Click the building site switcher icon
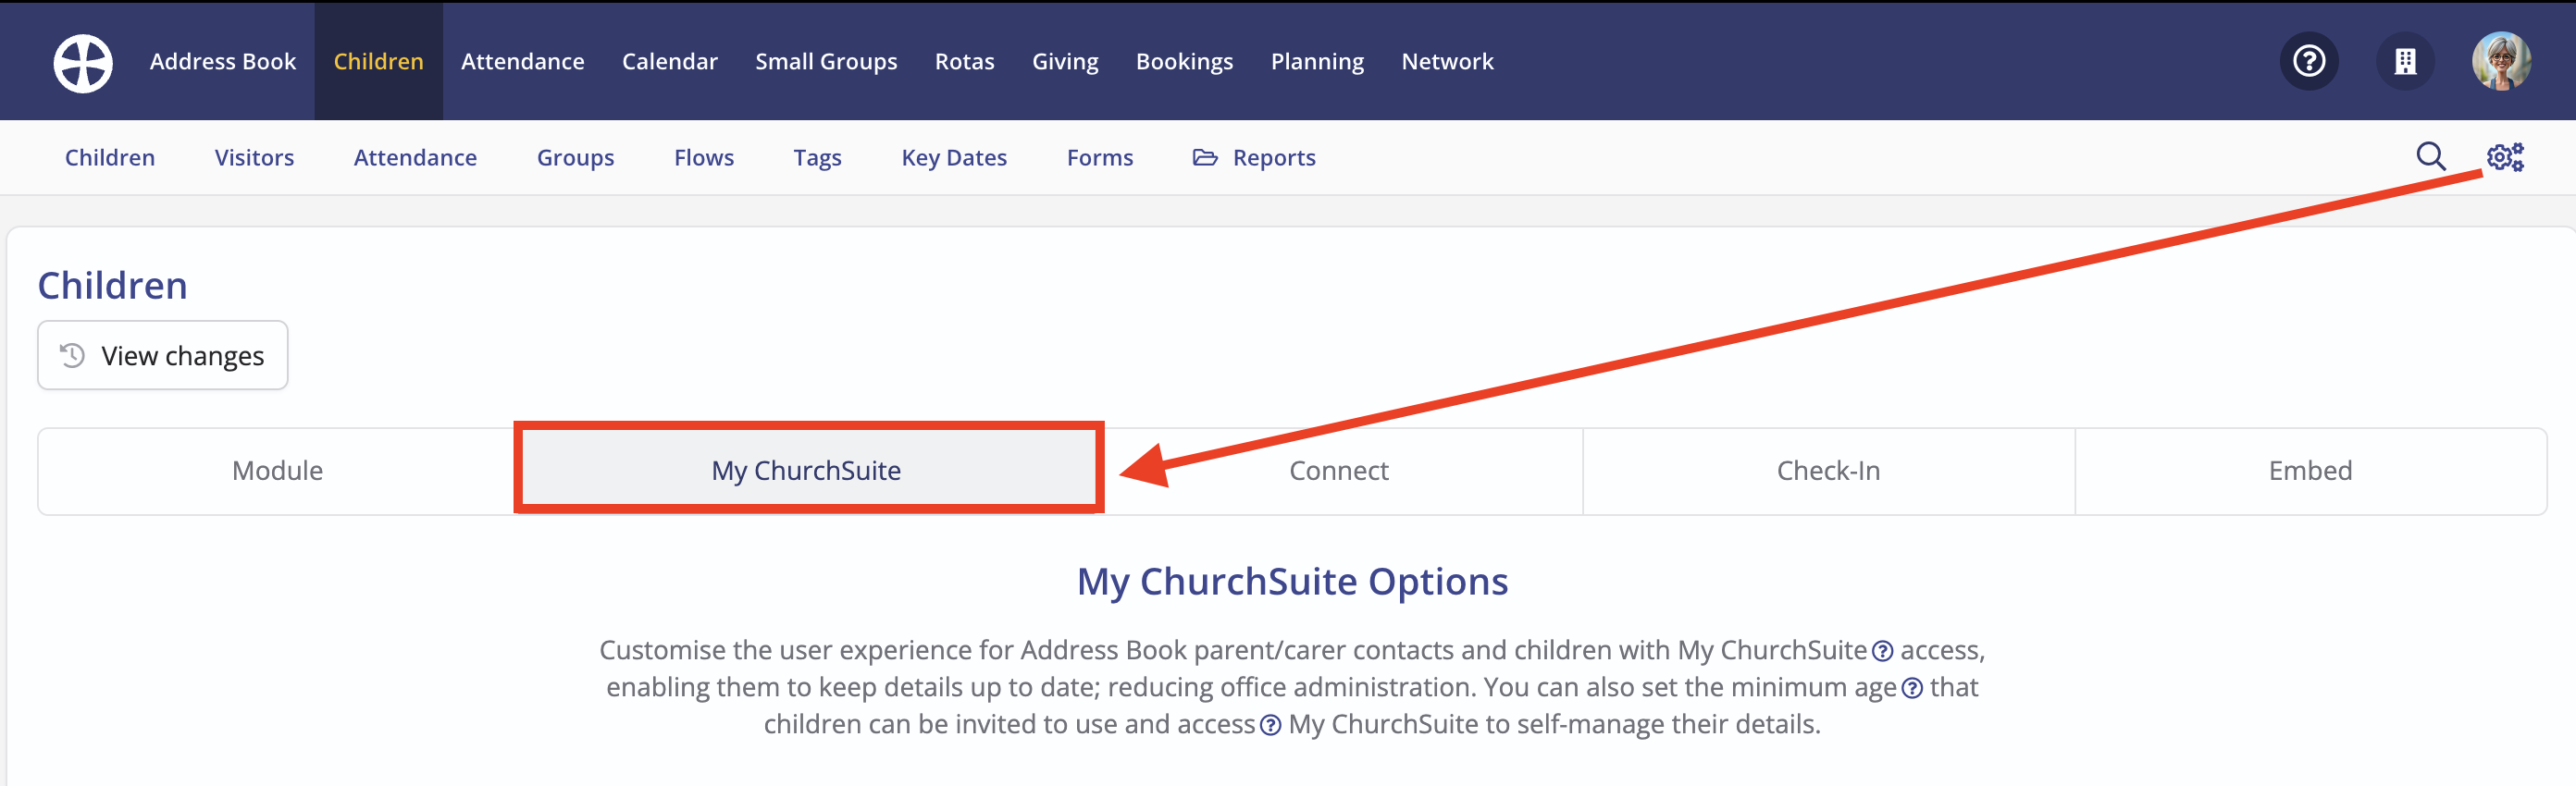The height and width of the screenshot is (786, 2576). [2405, 61]
